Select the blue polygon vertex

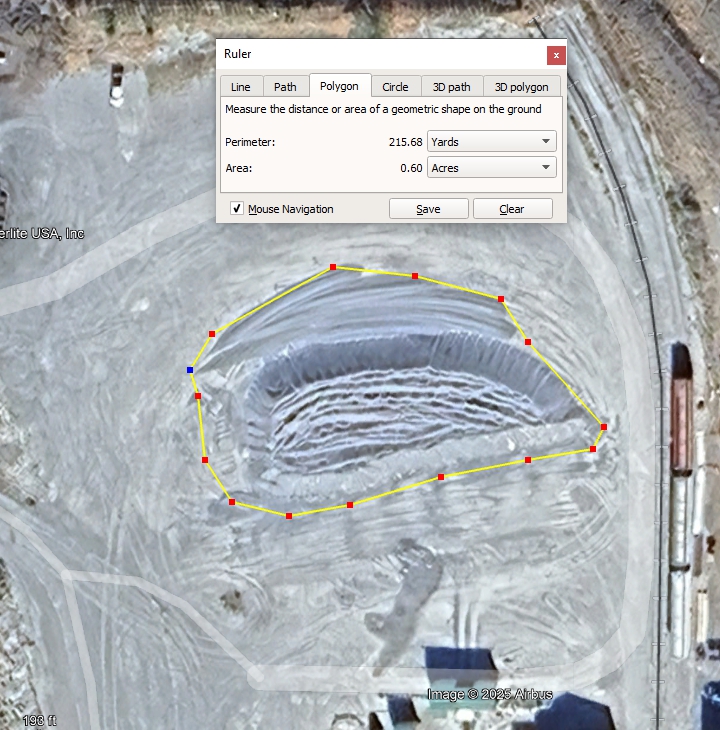pos(190,370)
